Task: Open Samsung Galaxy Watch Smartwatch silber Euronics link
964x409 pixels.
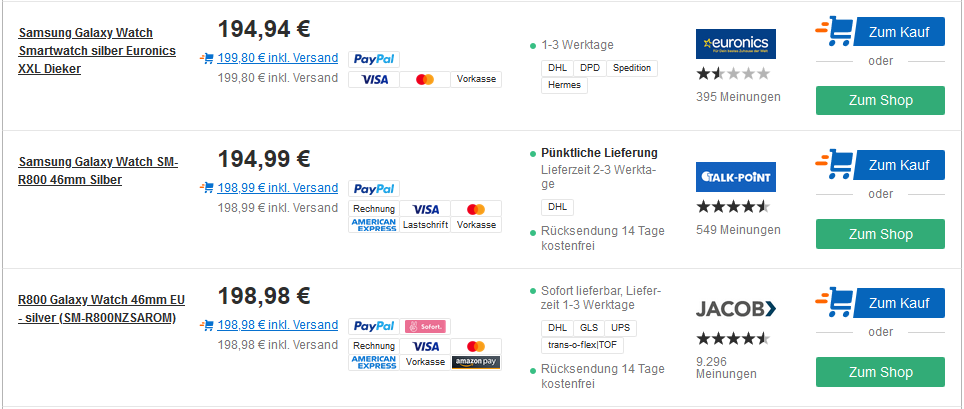Action: pyautogui.click(x=97, y=51)
